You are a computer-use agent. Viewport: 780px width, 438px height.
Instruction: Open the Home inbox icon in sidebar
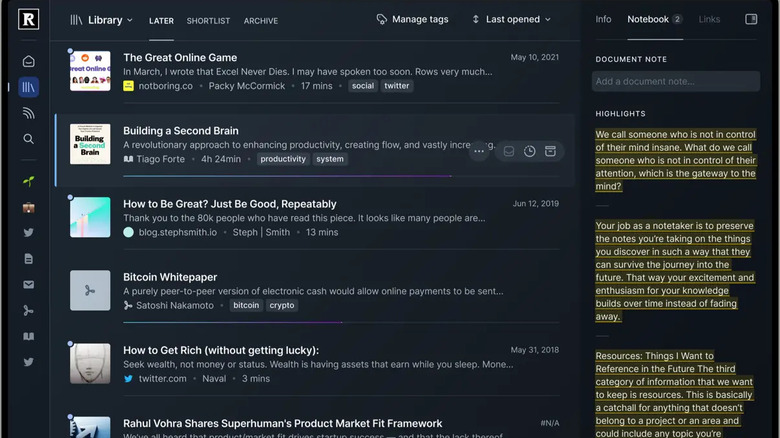coord(28,62)
